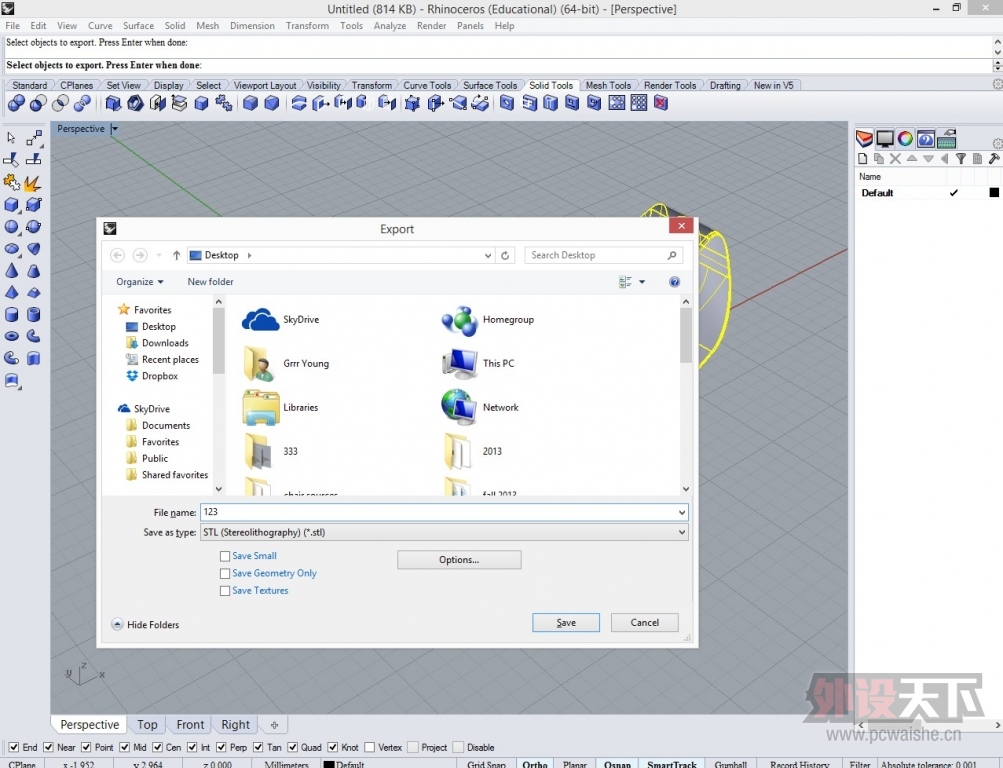Toggle SmartTrack in the status bar

click(x=672, y=764)
